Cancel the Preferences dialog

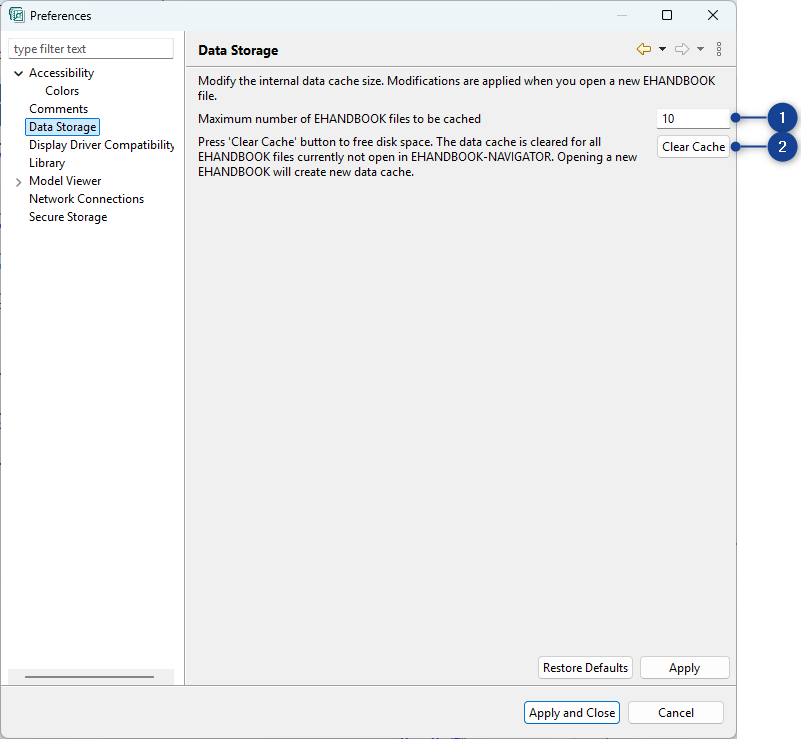point(676,713)
